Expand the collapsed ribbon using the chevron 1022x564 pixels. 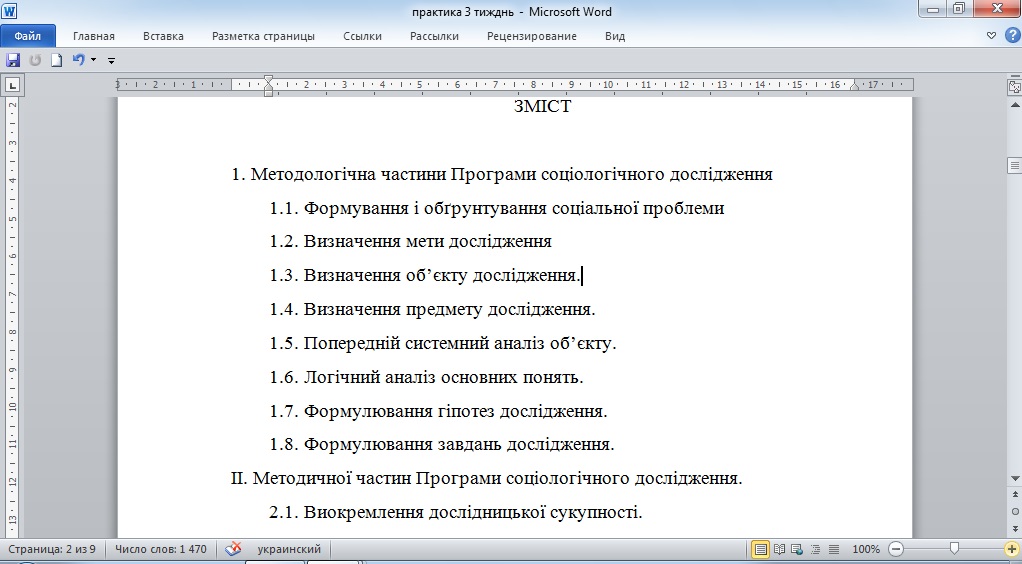click(991, 36)
